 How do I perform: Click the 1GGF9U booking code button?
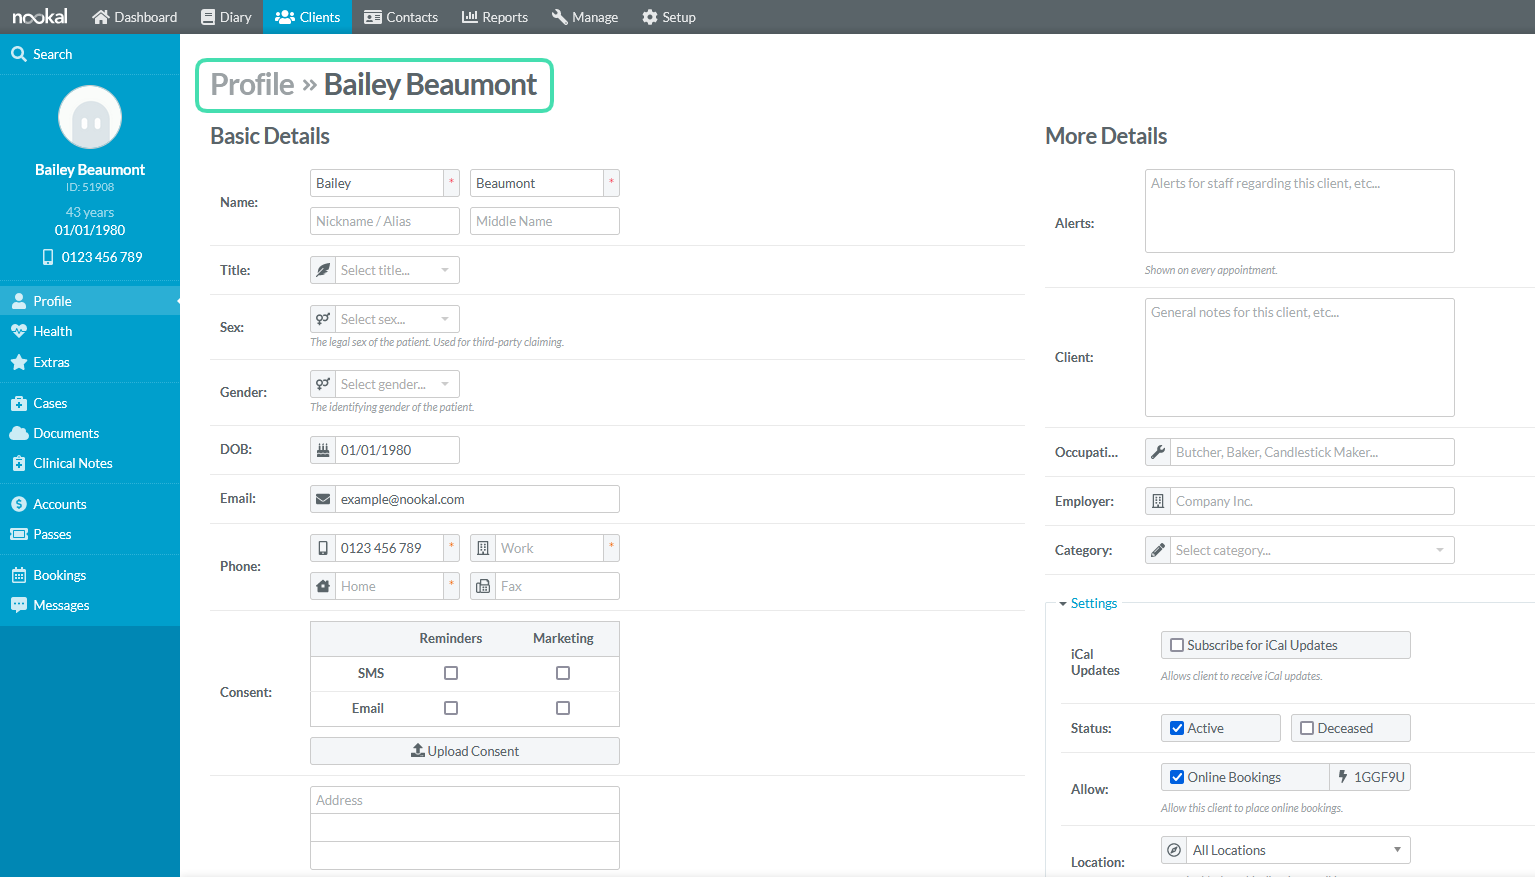click(x=1370, y=776)
